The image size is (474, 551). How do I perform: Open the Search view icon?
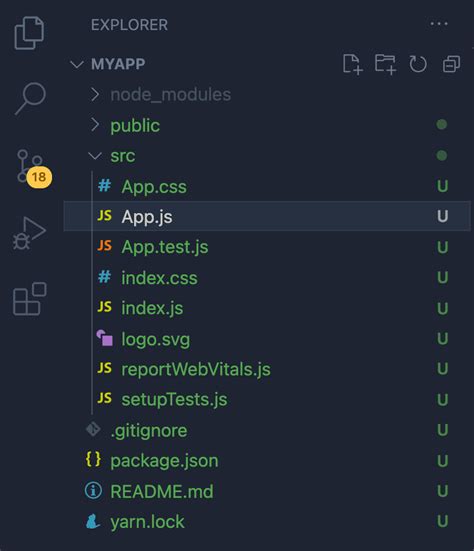coord(30,99)
